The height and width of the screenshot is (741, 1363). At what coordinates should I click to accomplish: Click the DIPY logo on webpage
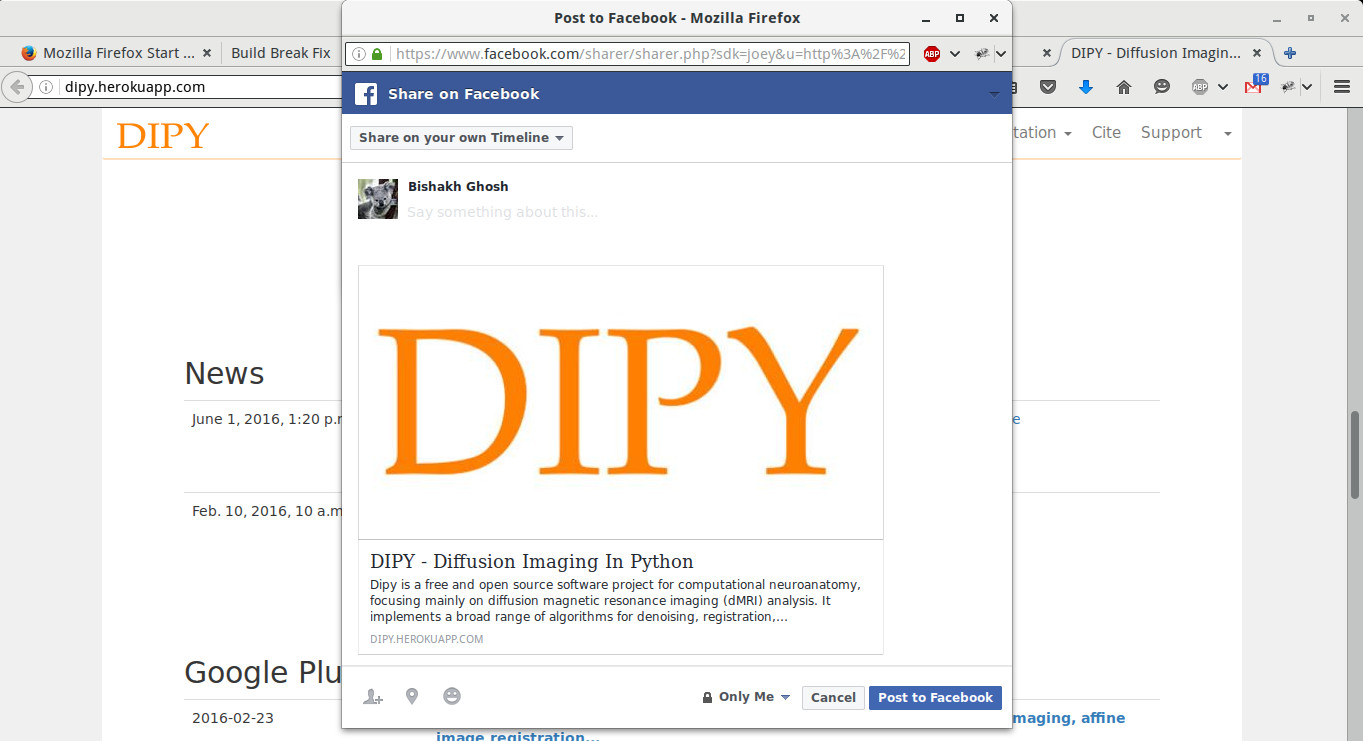tap(163, 135)
